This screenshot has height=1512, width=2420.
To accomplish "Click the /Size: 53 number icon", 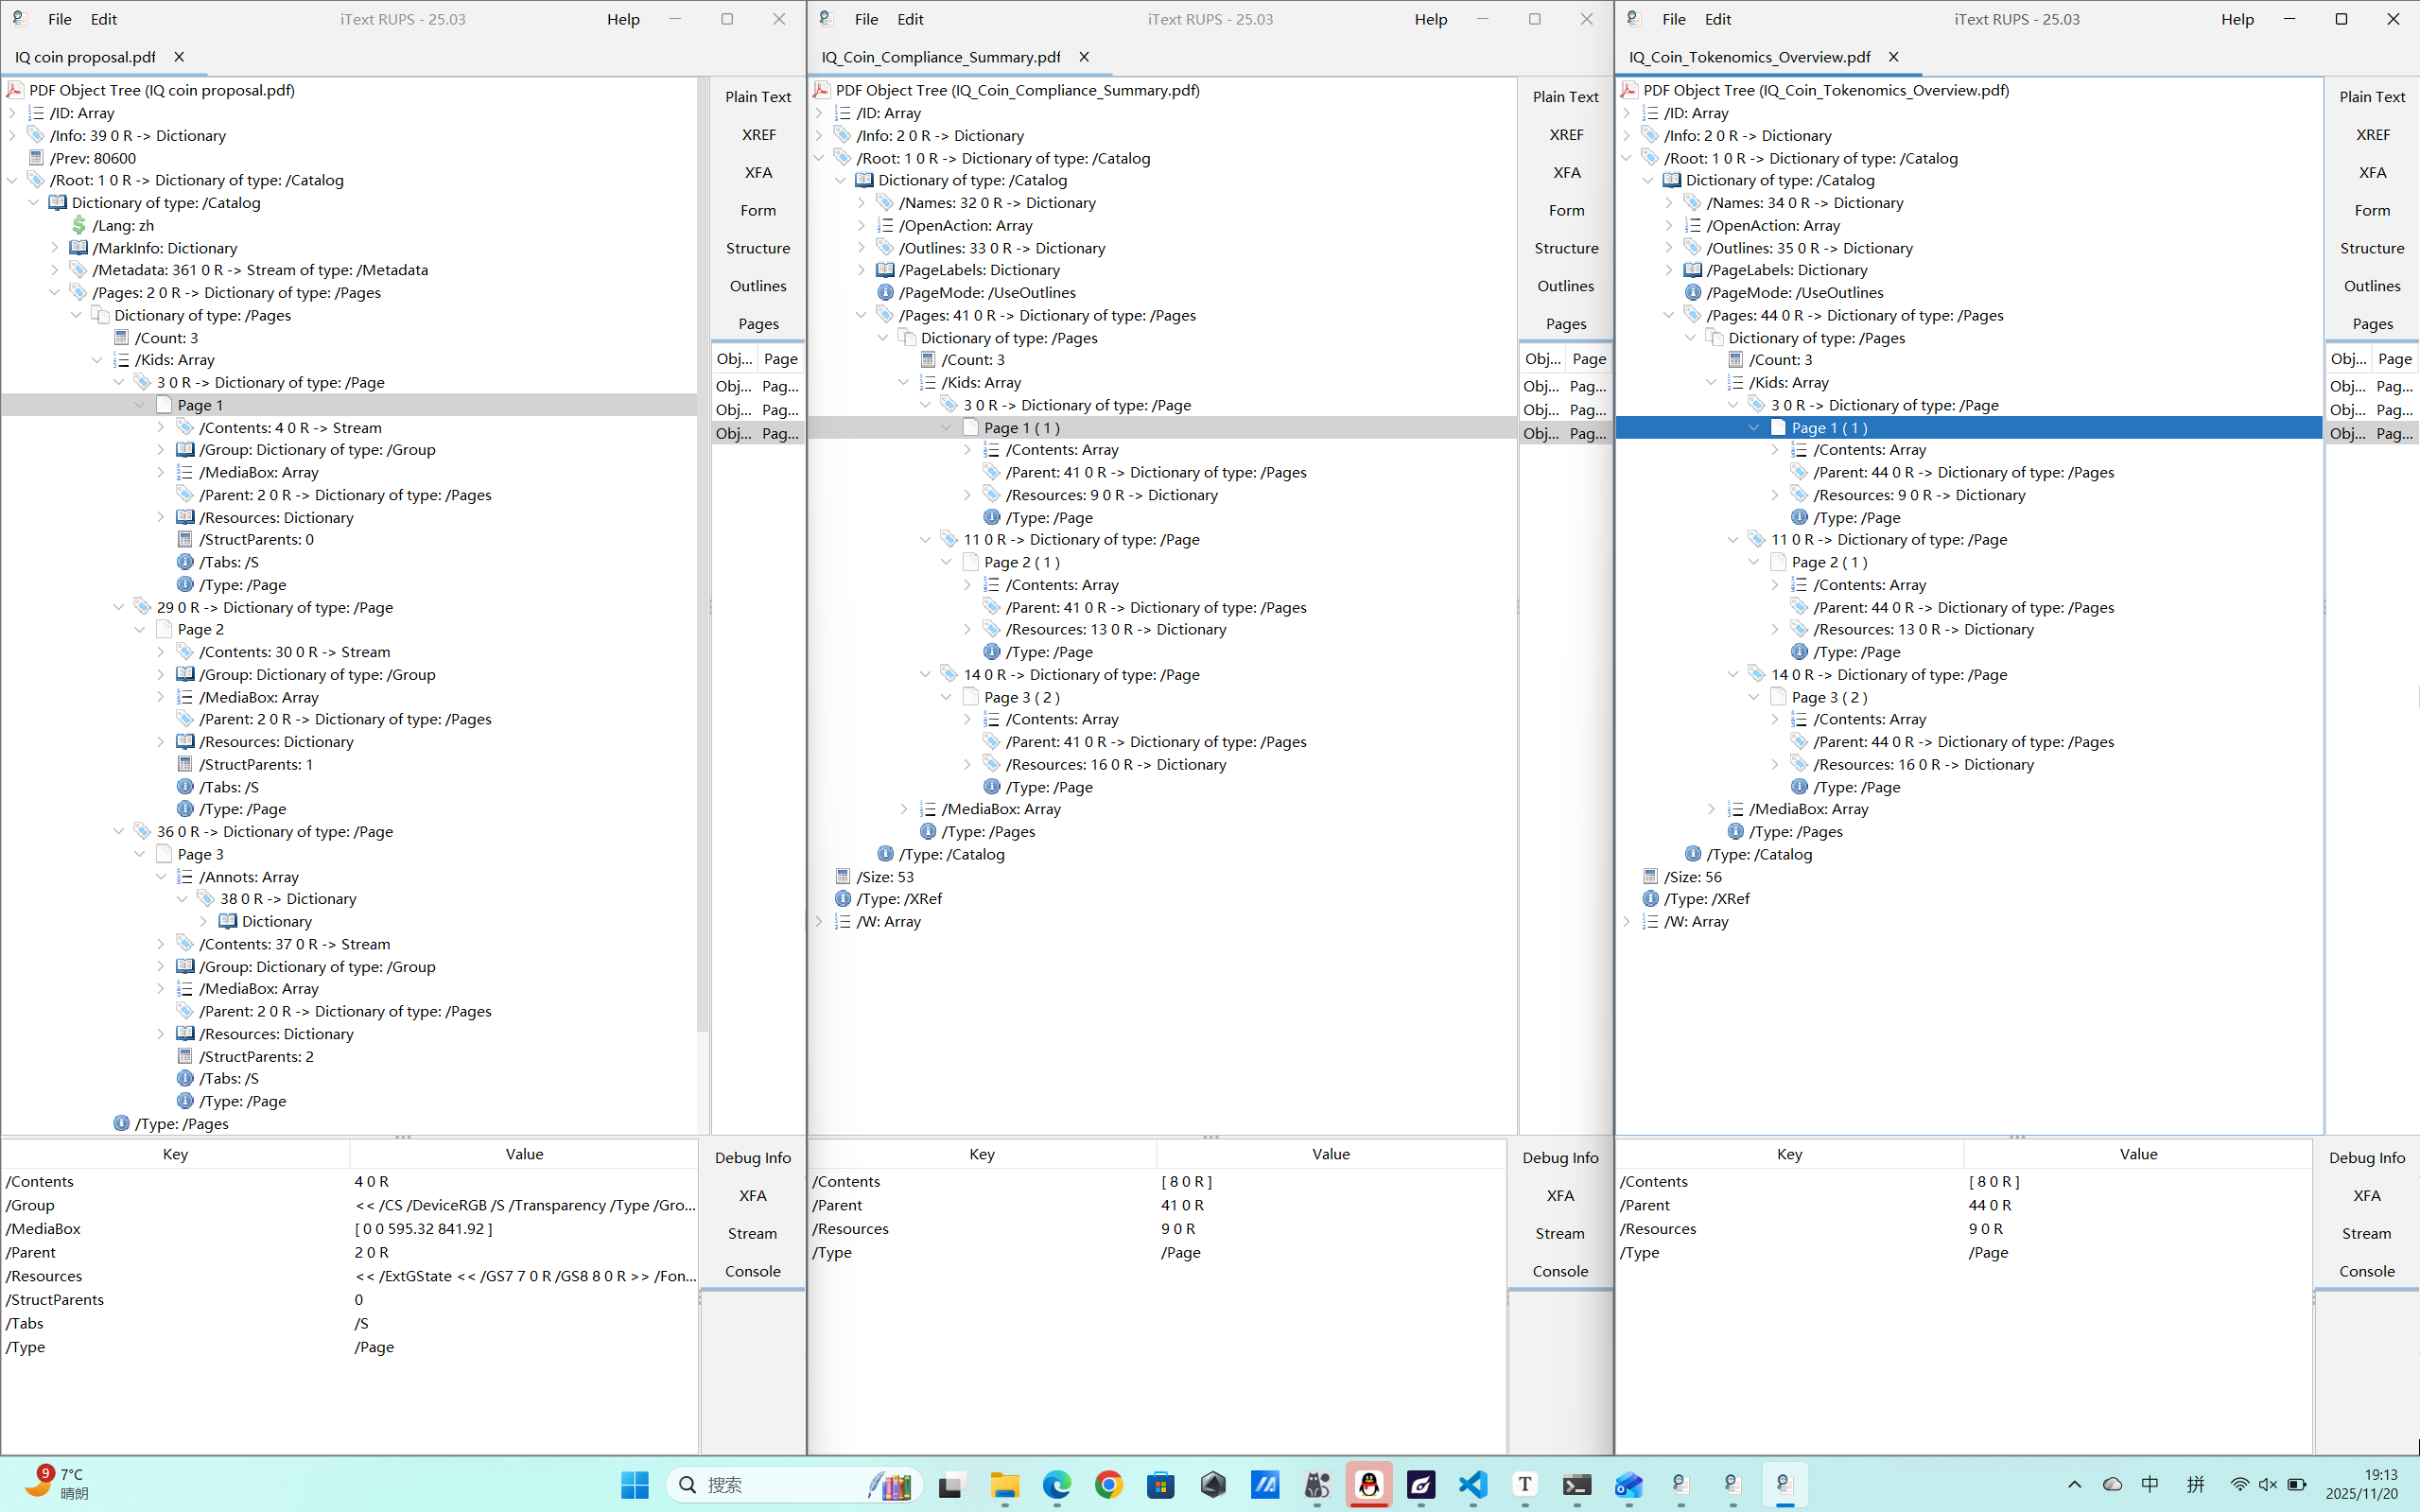I will click(x=843, y=877).
